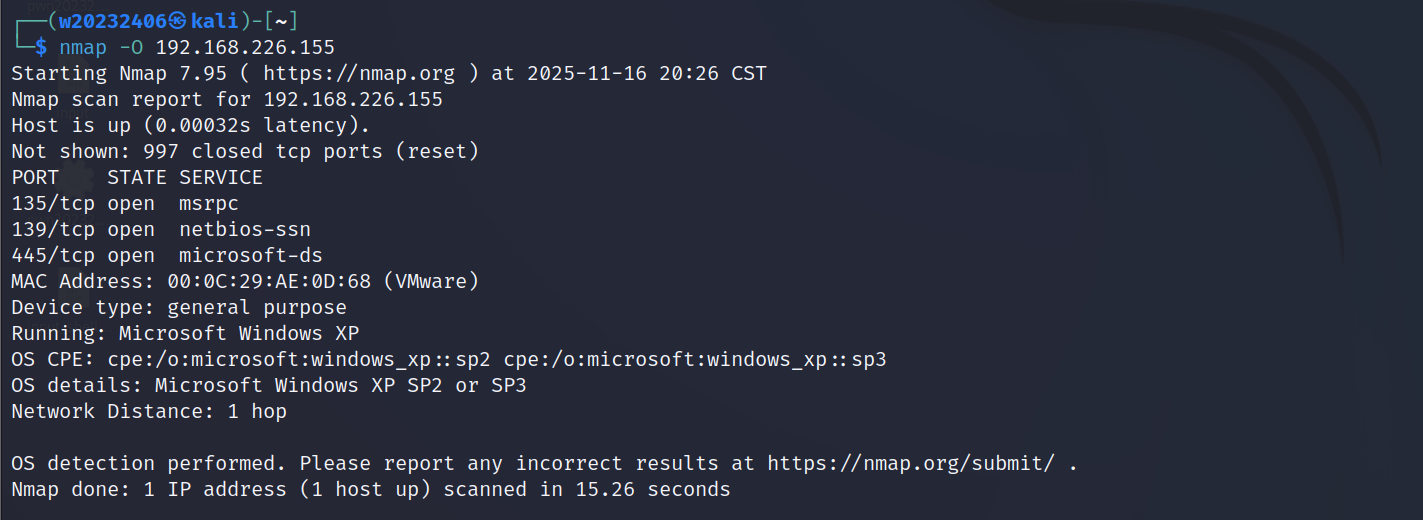Select the 445/tcp port entry
The height and width of the screenshot is (520, 1423).
[x=53, y=255]
